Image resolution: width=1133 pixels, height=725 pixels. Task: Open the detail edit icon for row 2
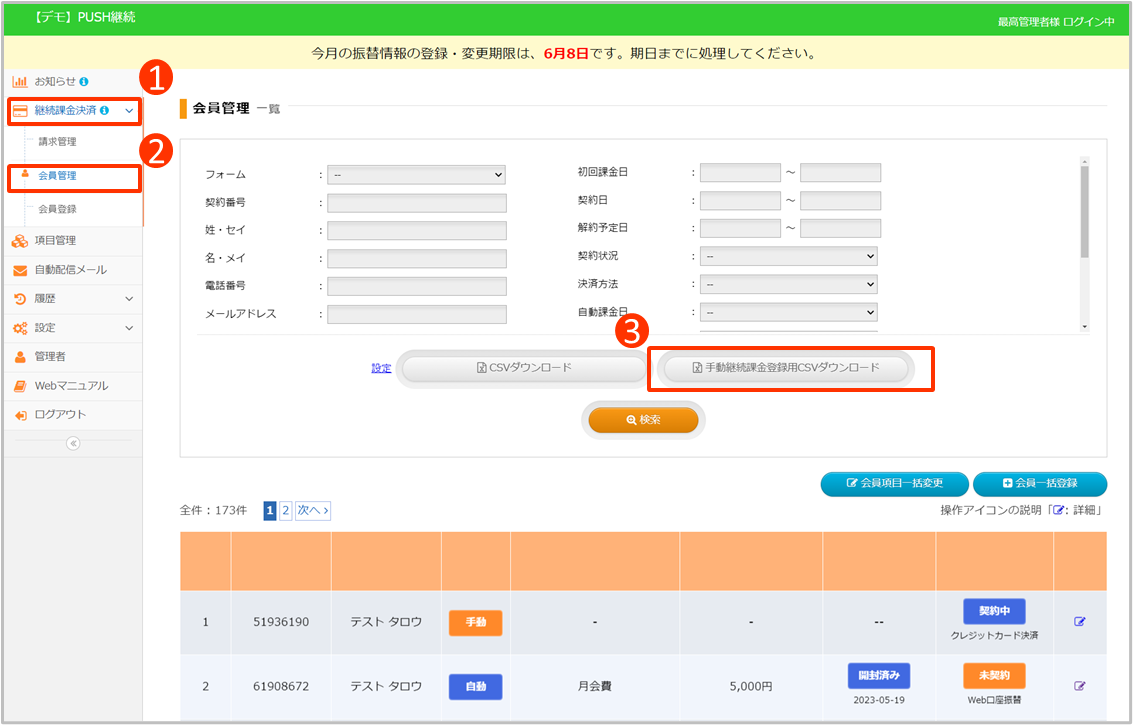pos(1079,686)
